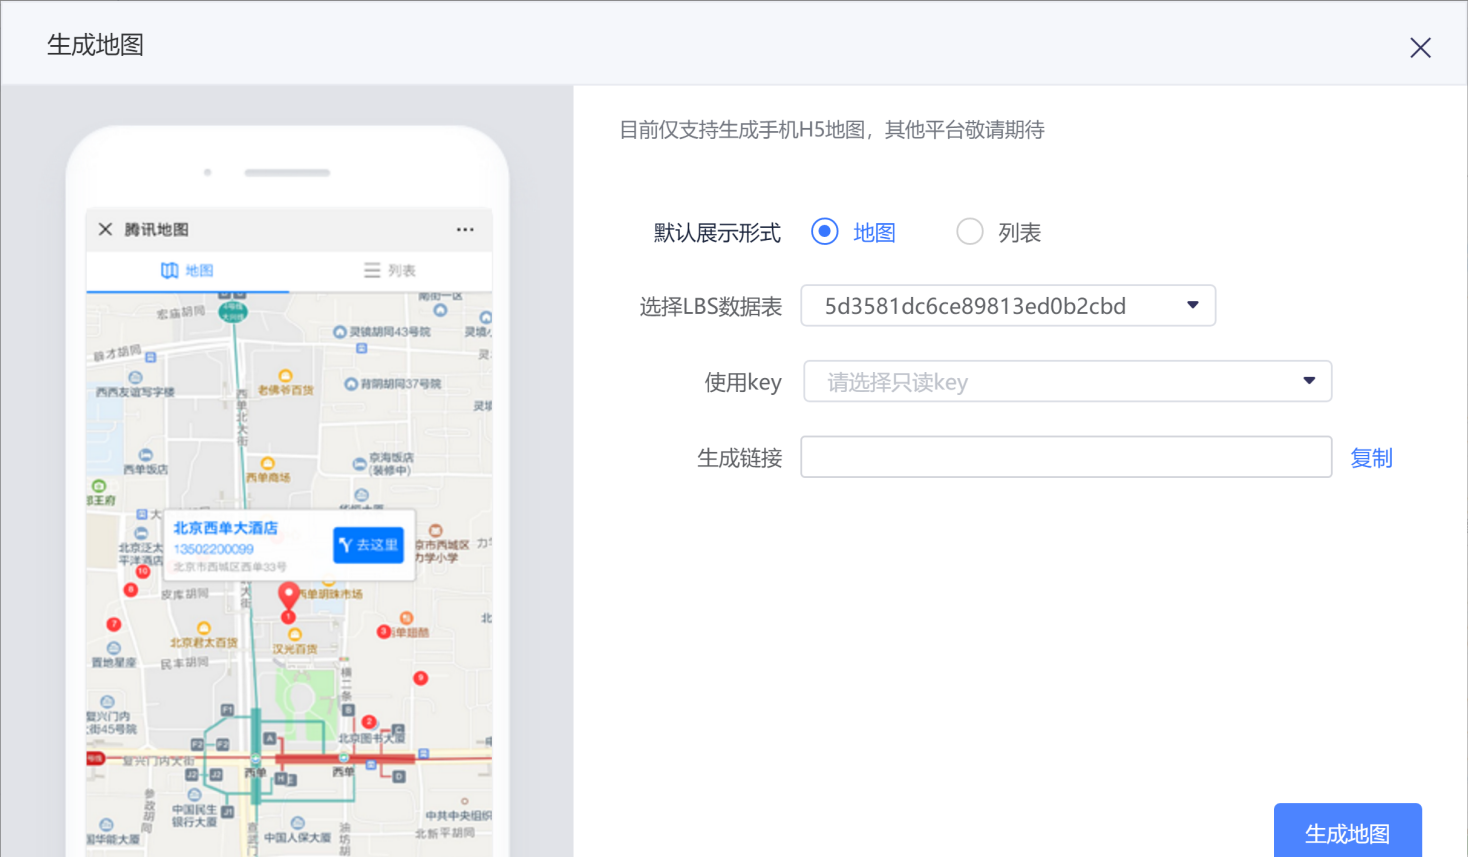Click the X icon beside 腾讯地图
Screen dimensions: 1468x857
tap(105, 229)
